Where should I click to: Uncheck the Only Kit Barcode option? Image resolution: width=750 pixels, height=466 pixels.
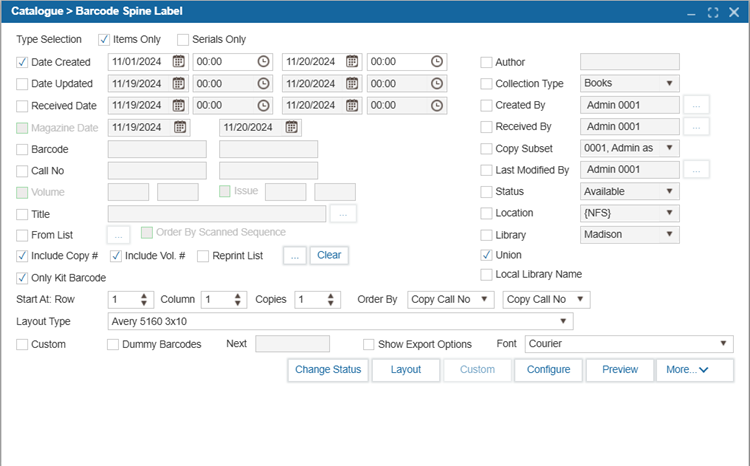point(23,278)
